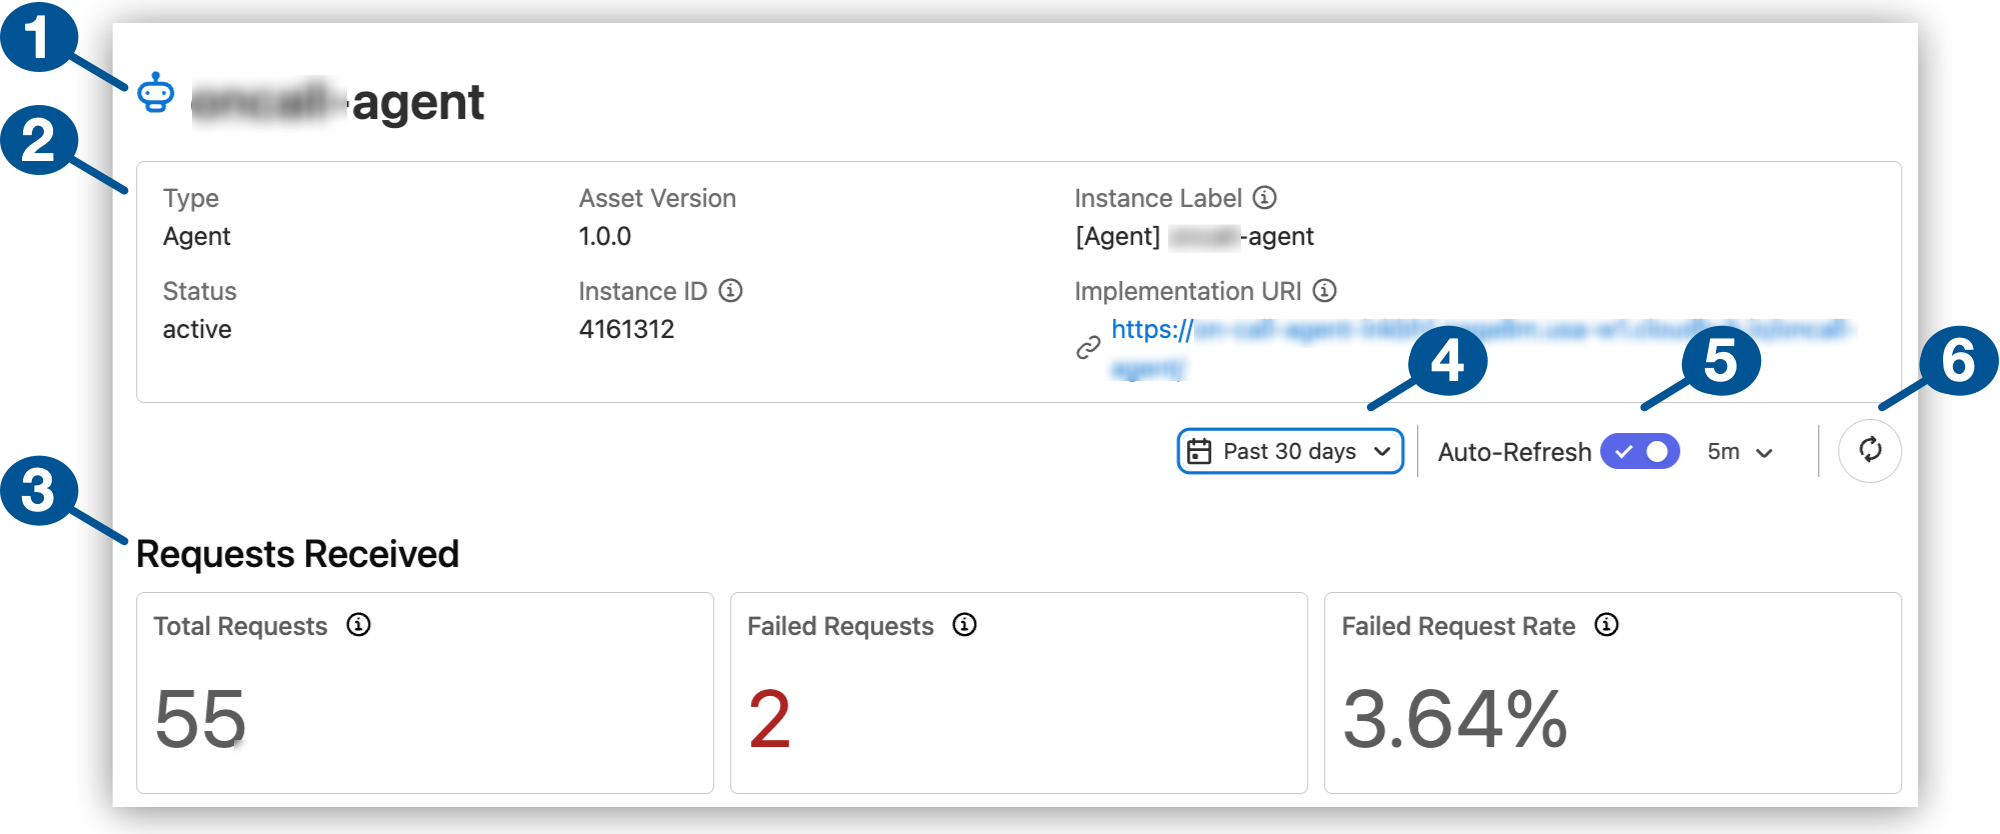Image resolution: width=2000 pixels, height=834 pixels.
Task: Click the info icon beside Failed Request Rate
Action: pyautogui.click(x=1607, y=625)
